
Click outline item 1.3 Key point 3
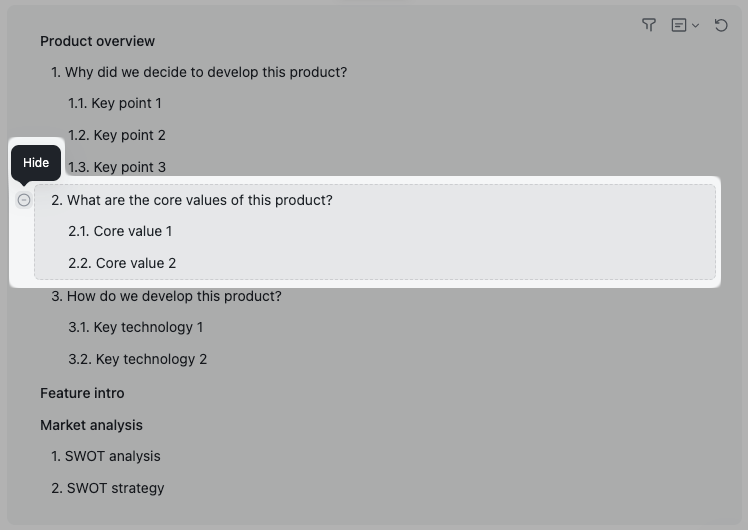117,167
